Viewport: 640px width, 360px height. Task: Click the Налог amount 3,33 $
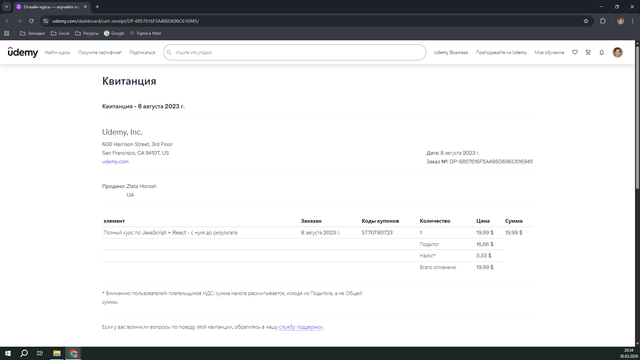[484, 256]
